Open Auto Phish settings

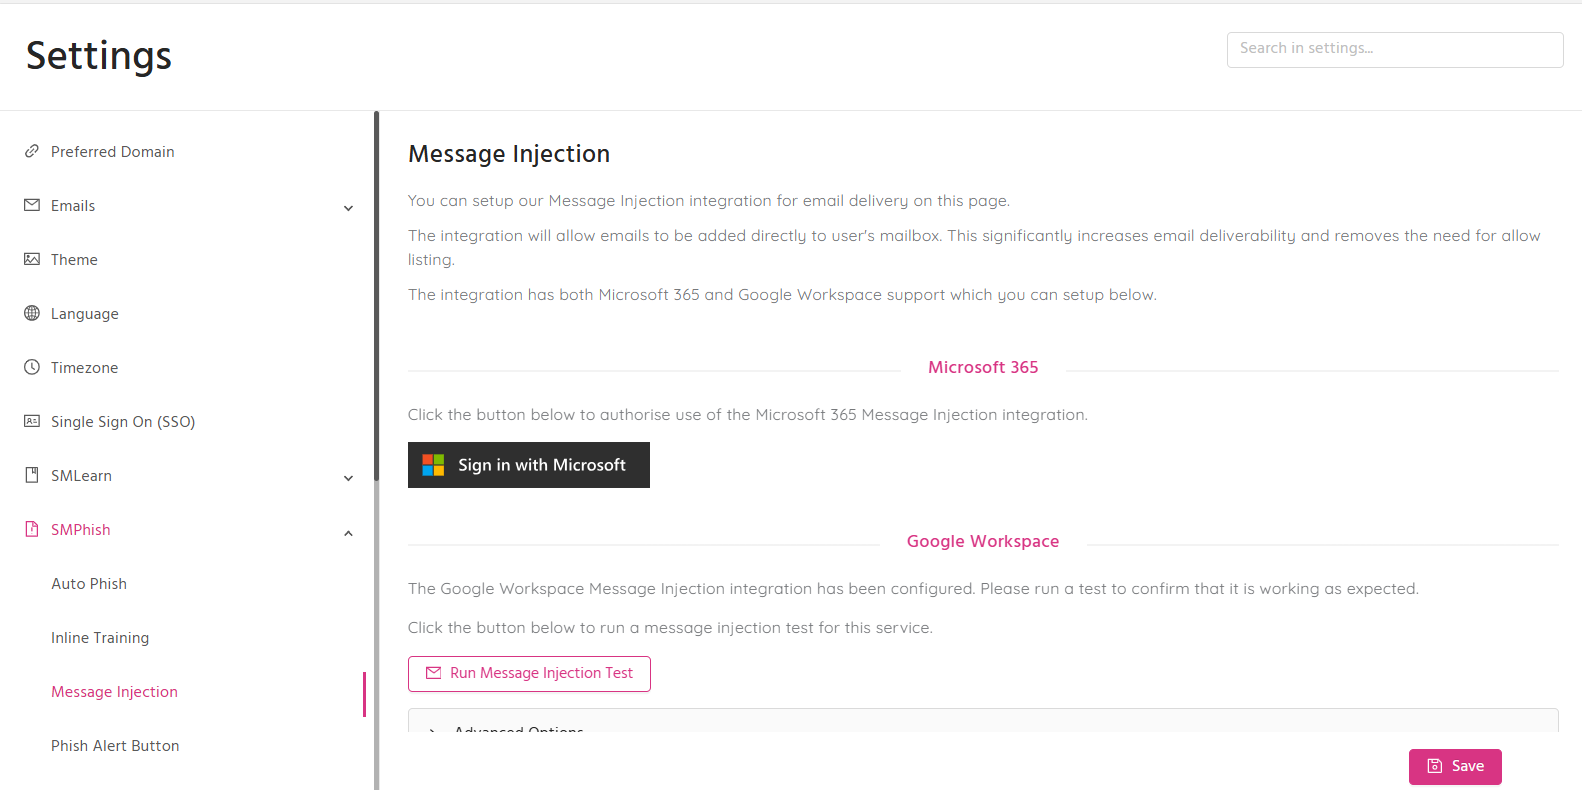point(89,584)
